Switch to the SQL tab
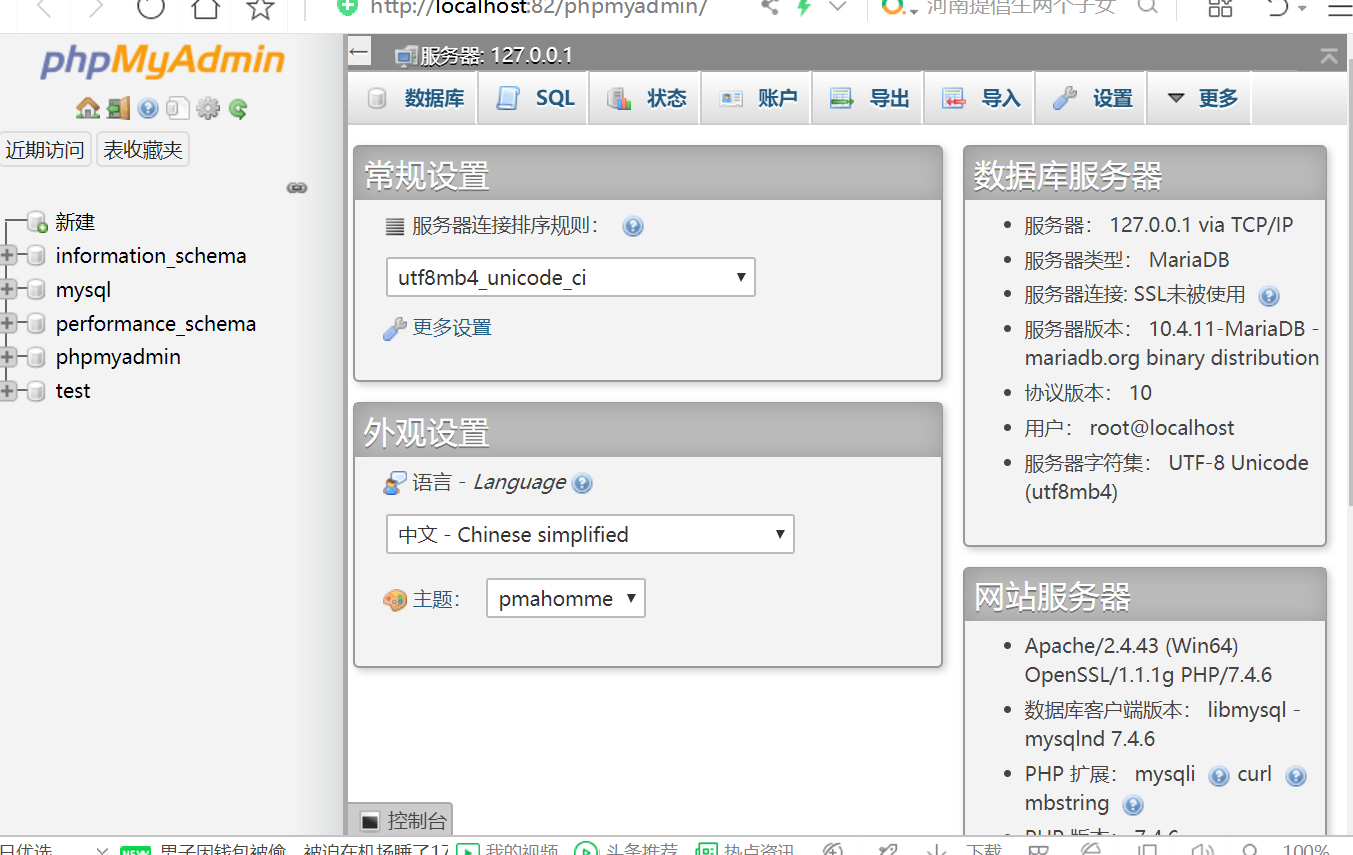1353x855 pixels. pos(535,98)
